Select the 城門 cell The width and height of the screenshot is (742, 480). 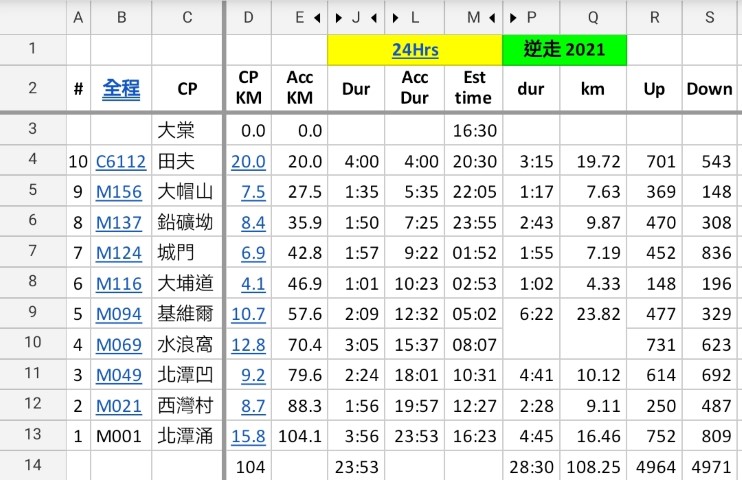[187, 253]
